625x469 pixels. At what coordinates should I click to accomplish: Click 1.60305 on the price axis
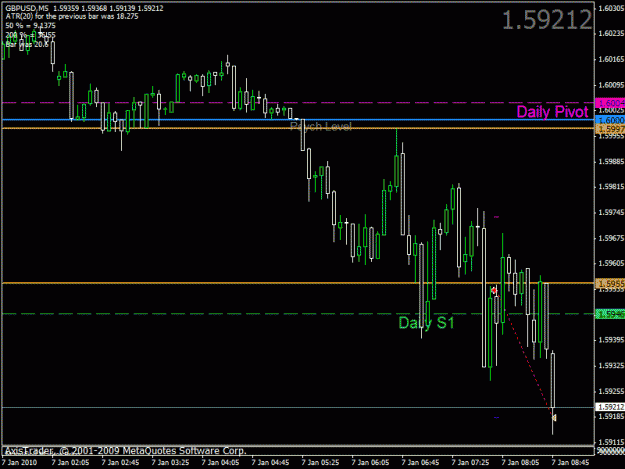(611, 8)
